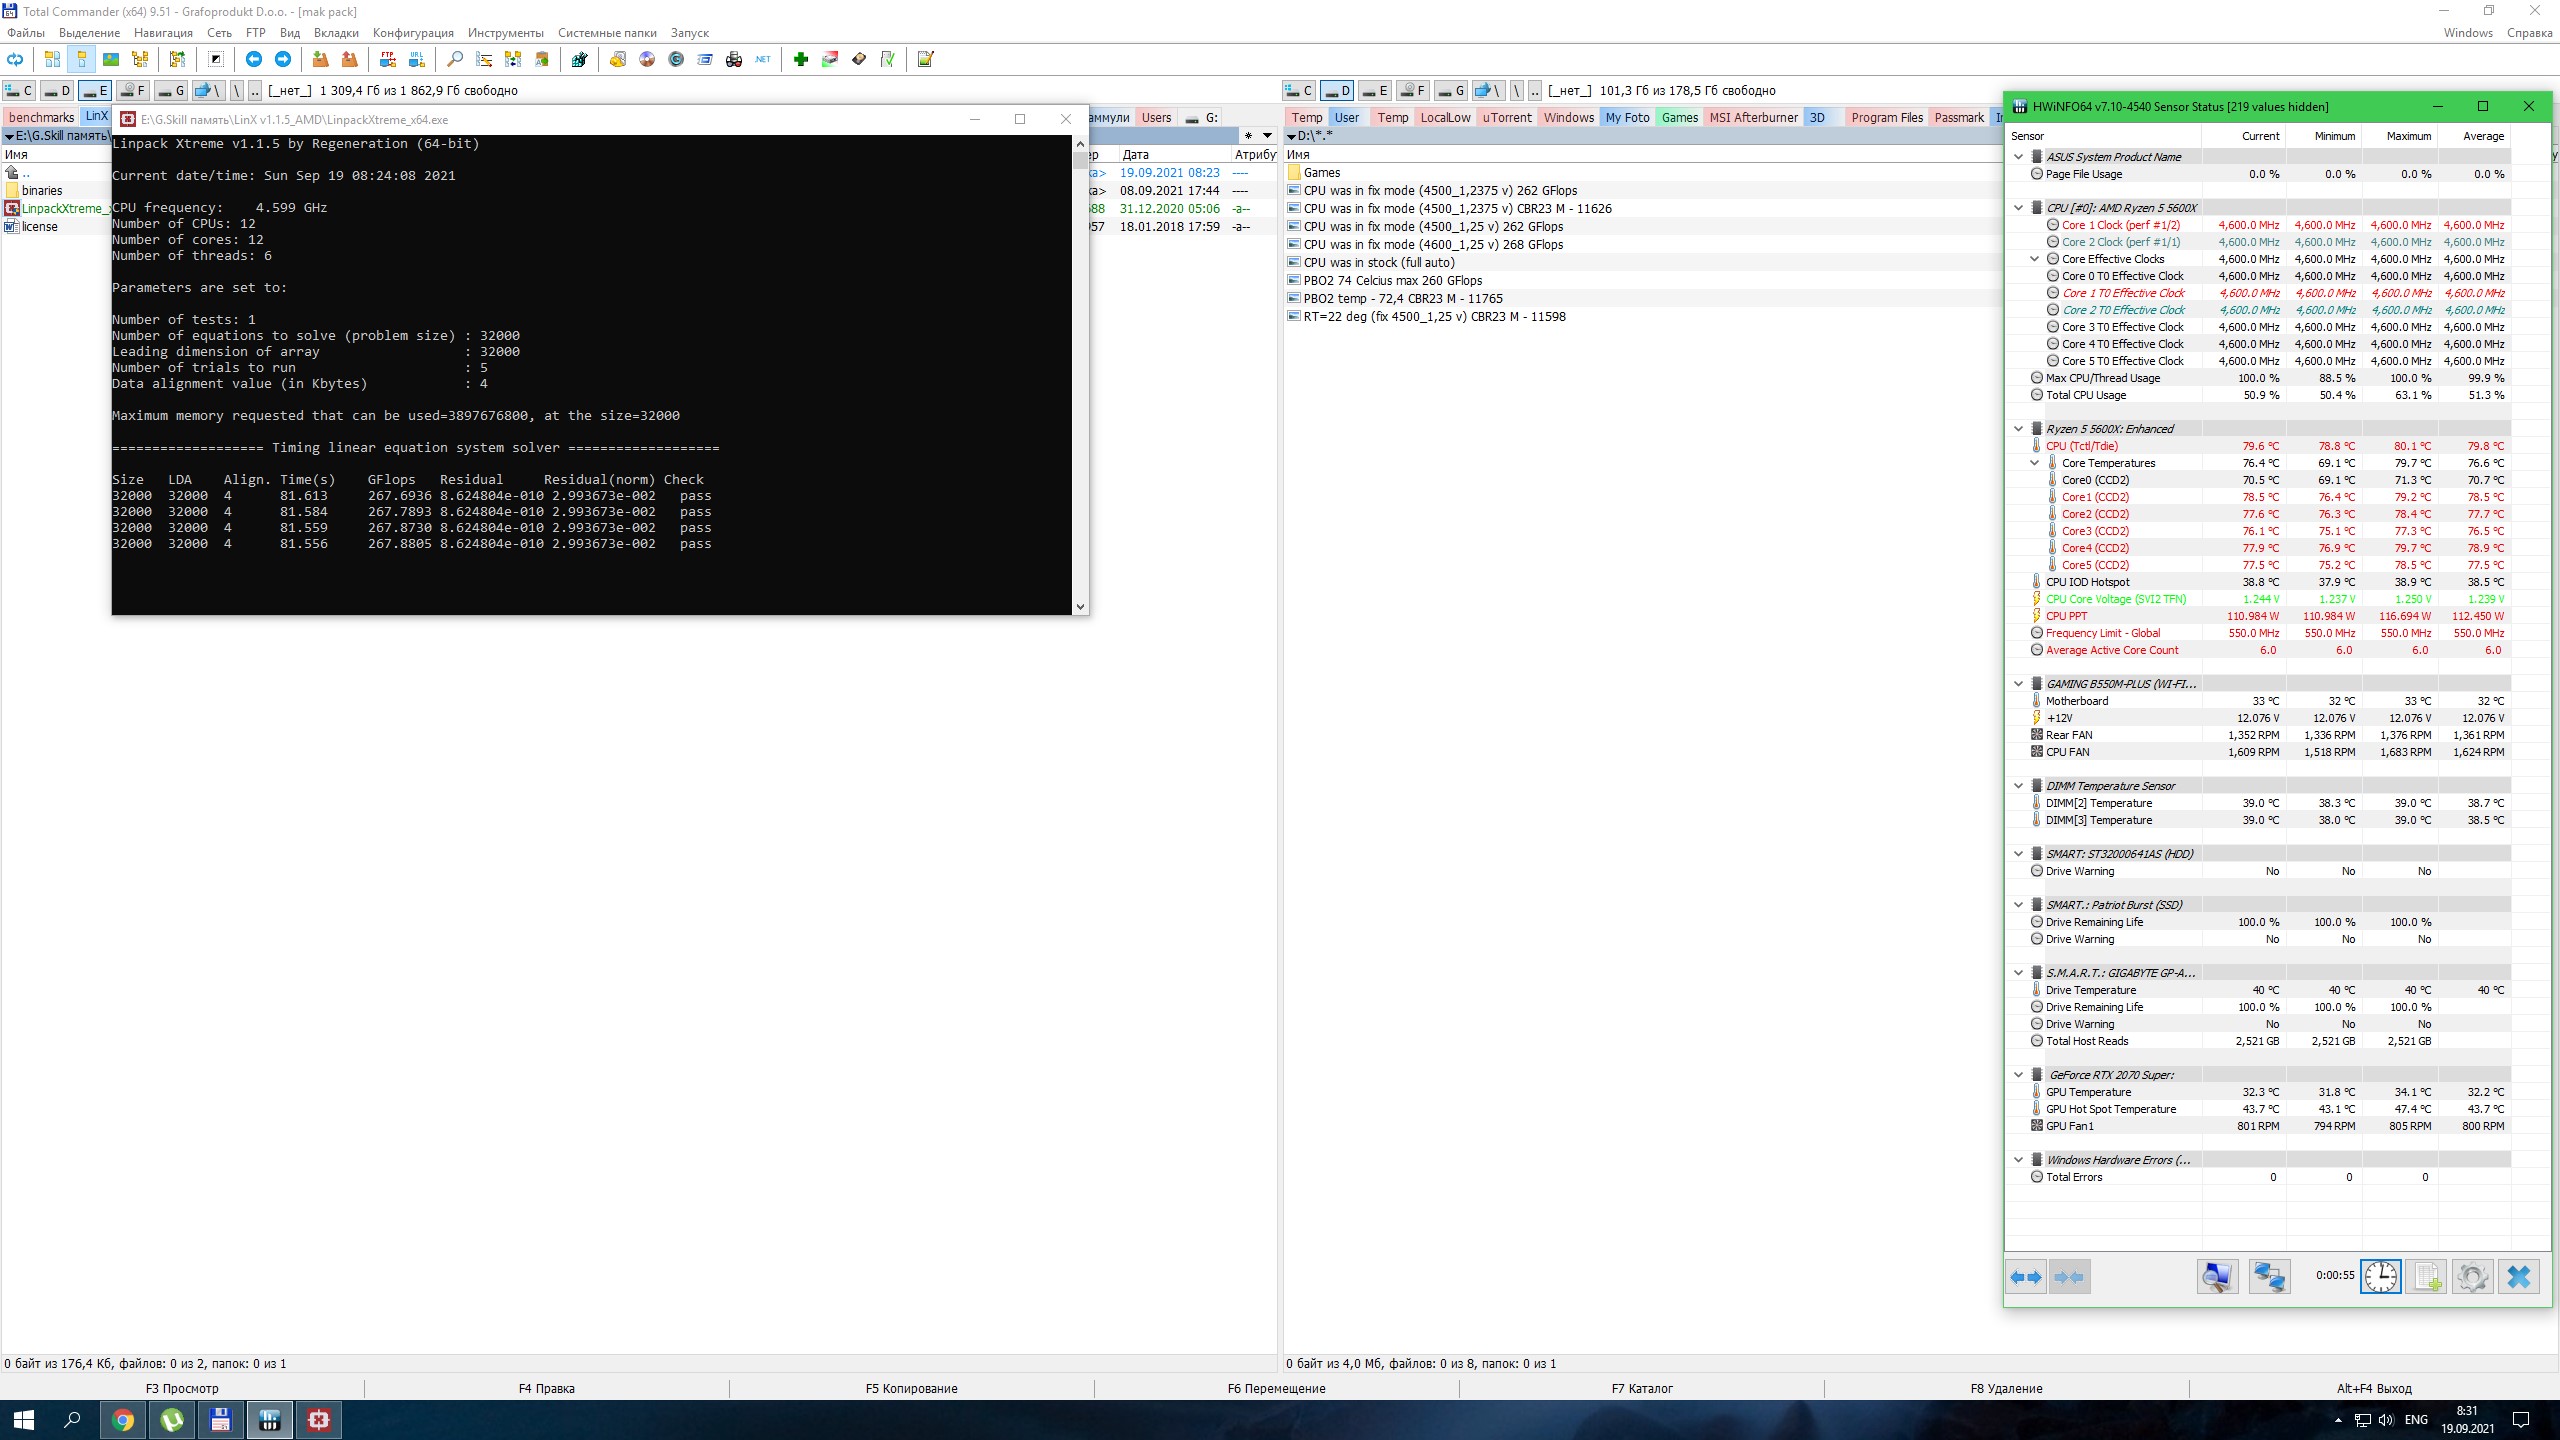The height and width of the screenshot is (1440, 2560).
Task: Collapse the GeForce RTX 2070 Super group
Action: (x=2018, y=1075)
